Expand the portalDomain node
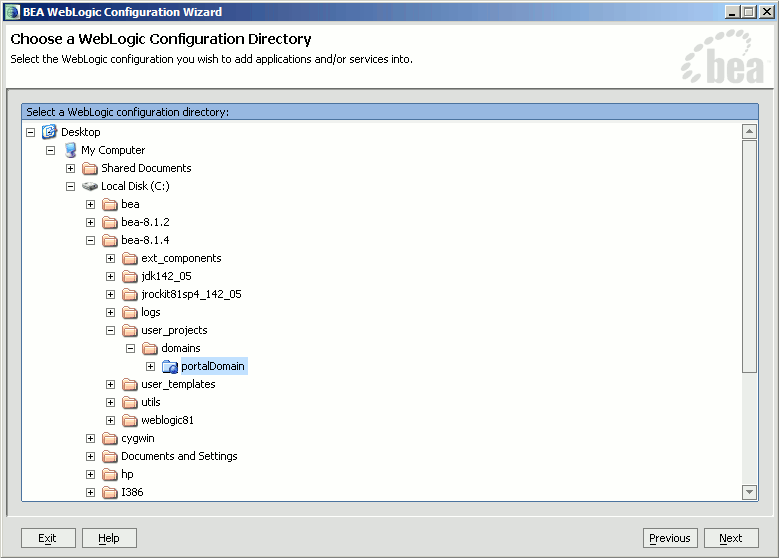 150,367
